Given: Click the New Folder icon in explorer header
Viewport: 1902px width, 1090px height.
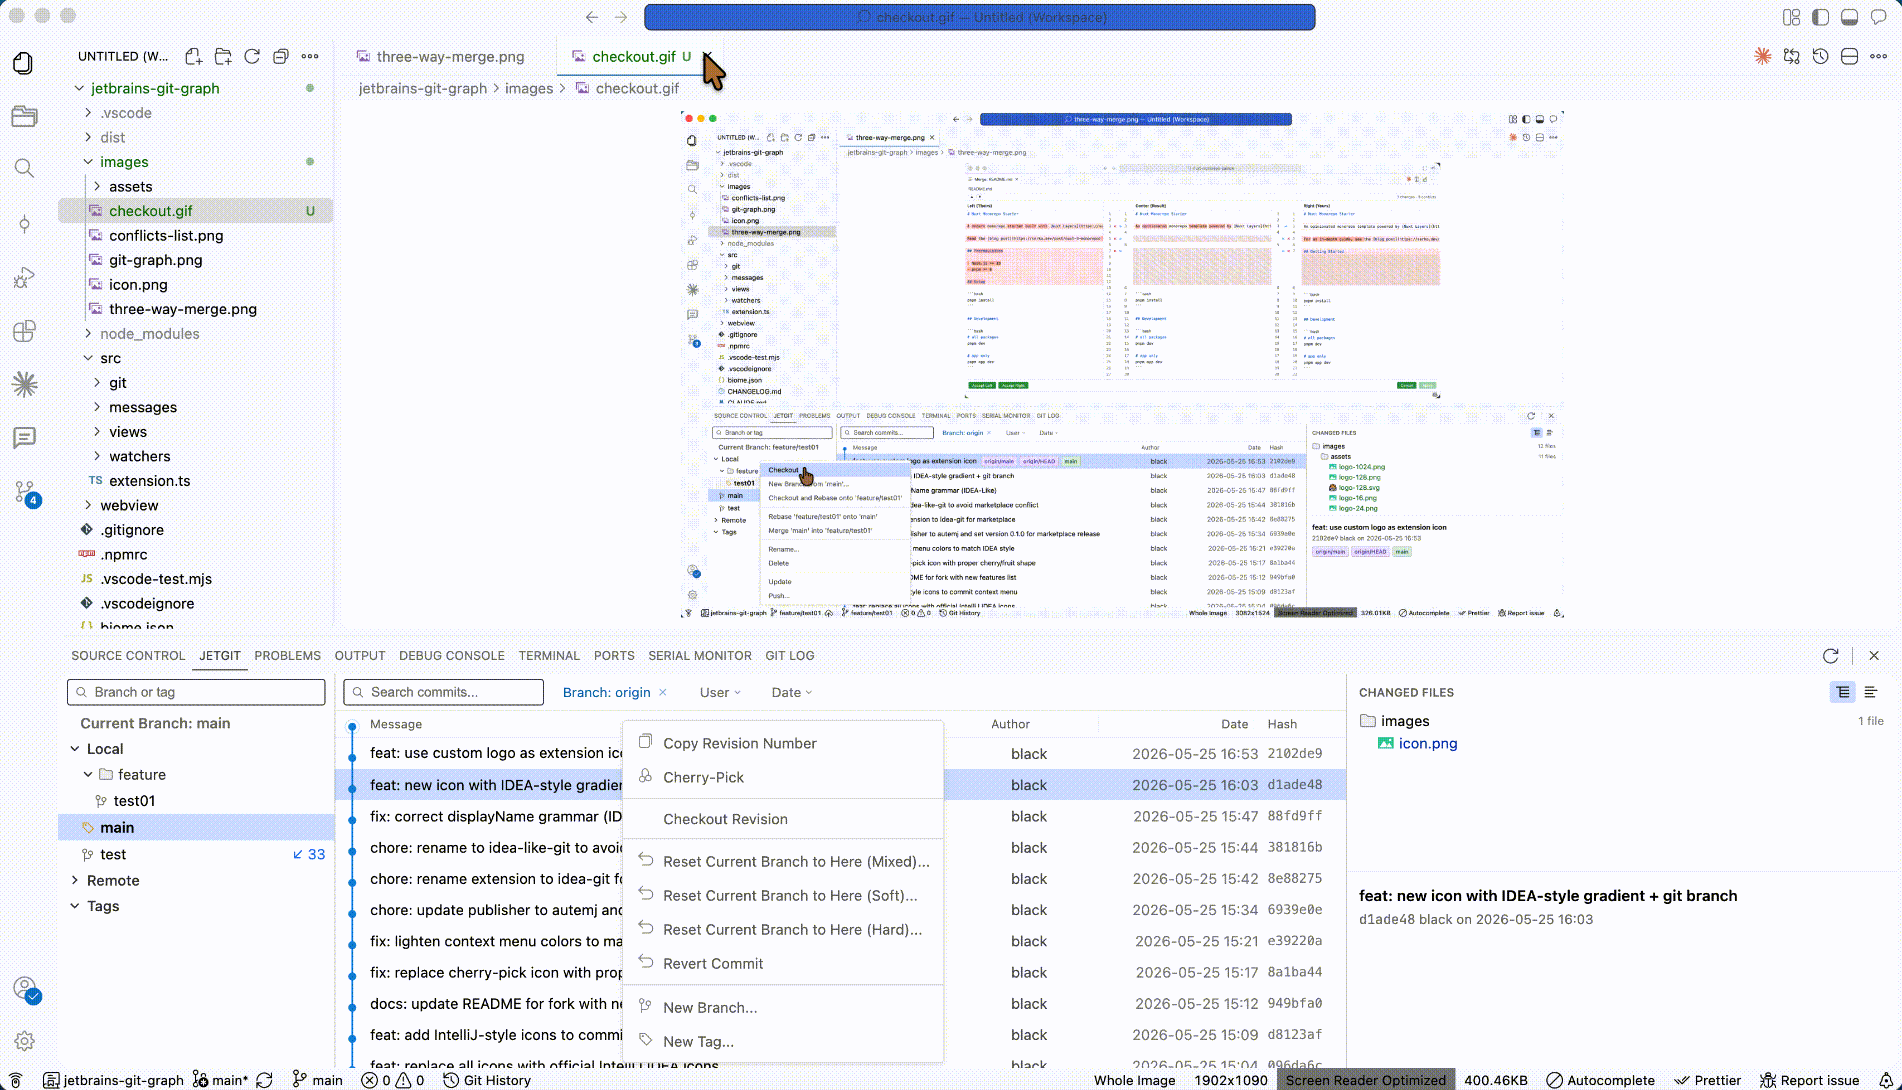Looking at the screenshot, I should [223, 56].
